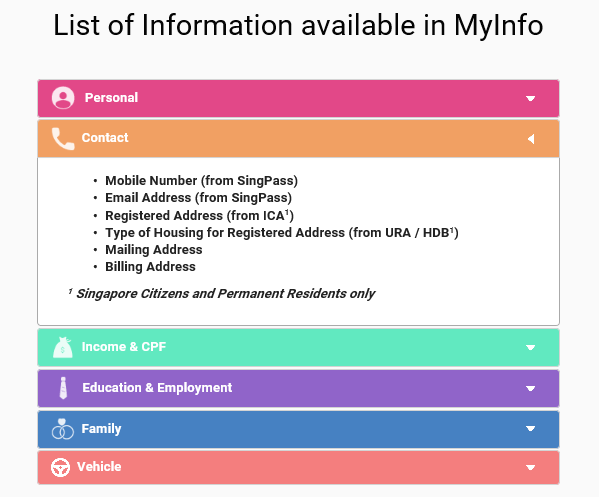Click 'Email Address (from SingPass)' item
Image resolution: width=599 pixels, height=497 pixels.
(x=198, y=198)
